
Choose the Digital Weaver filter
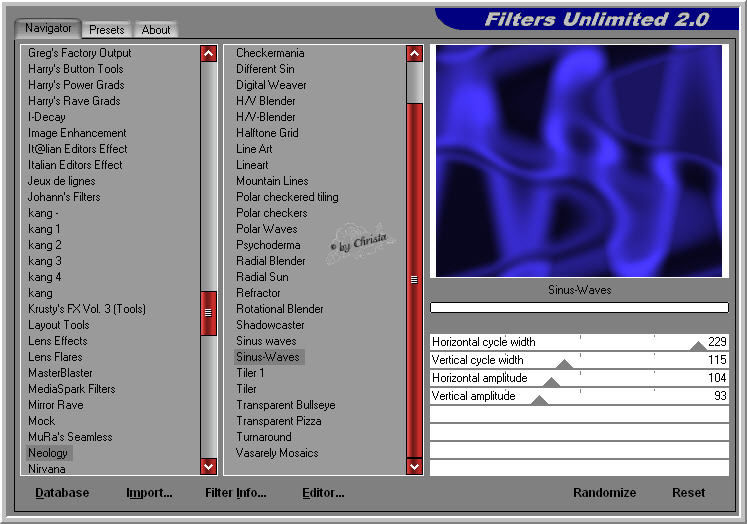coord(272,85)
